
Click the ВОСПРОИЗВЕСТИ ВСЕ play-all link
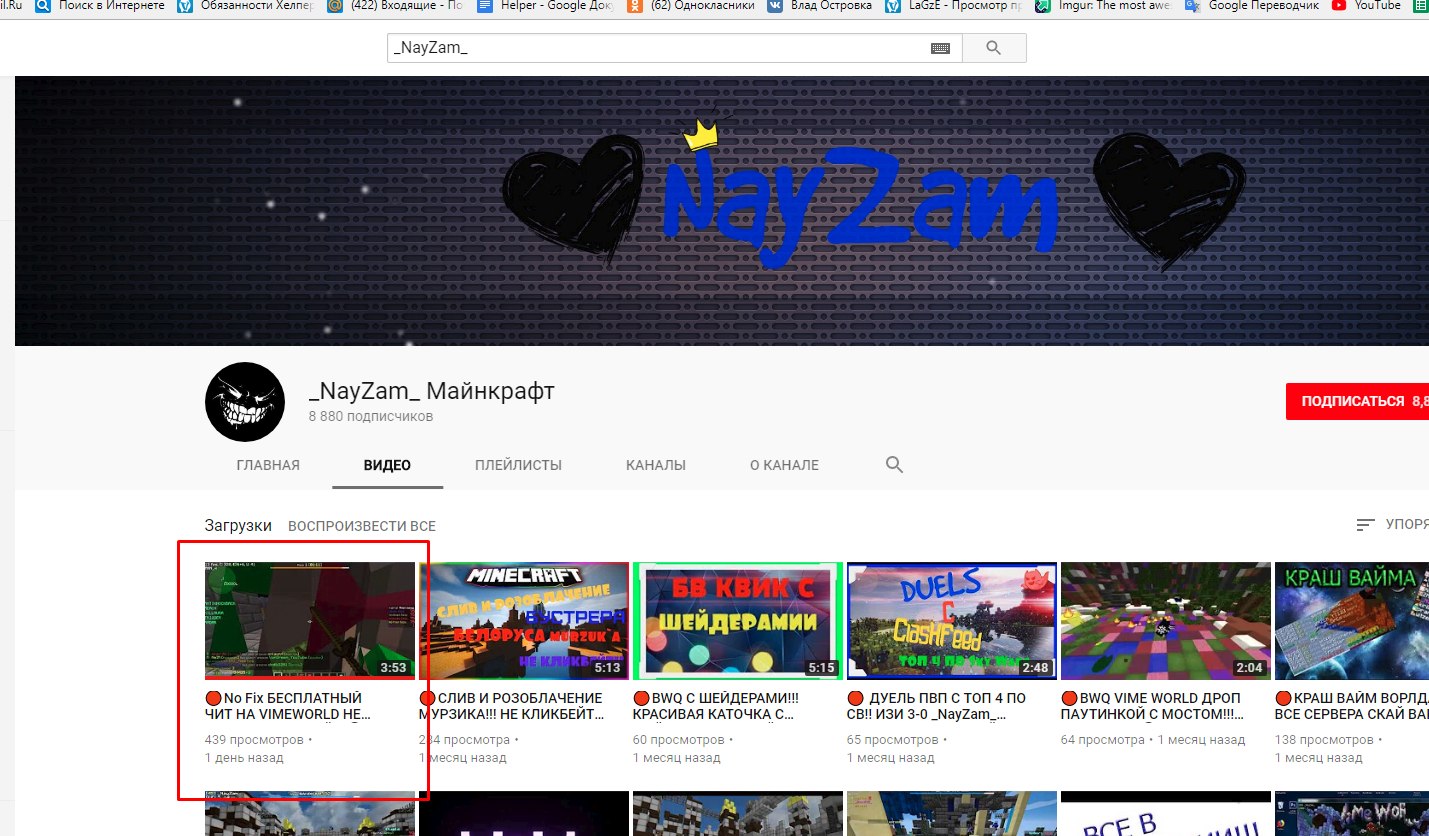(362, 526)
